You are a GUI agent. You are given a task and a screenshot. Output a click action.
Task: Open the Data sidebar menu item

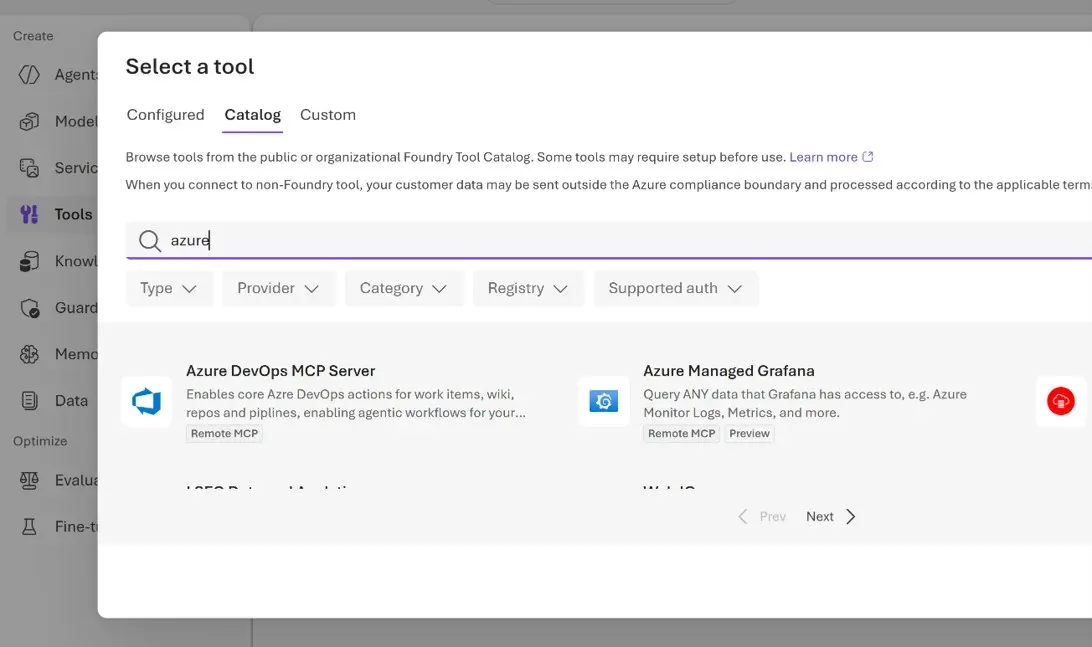pos(54,400)
